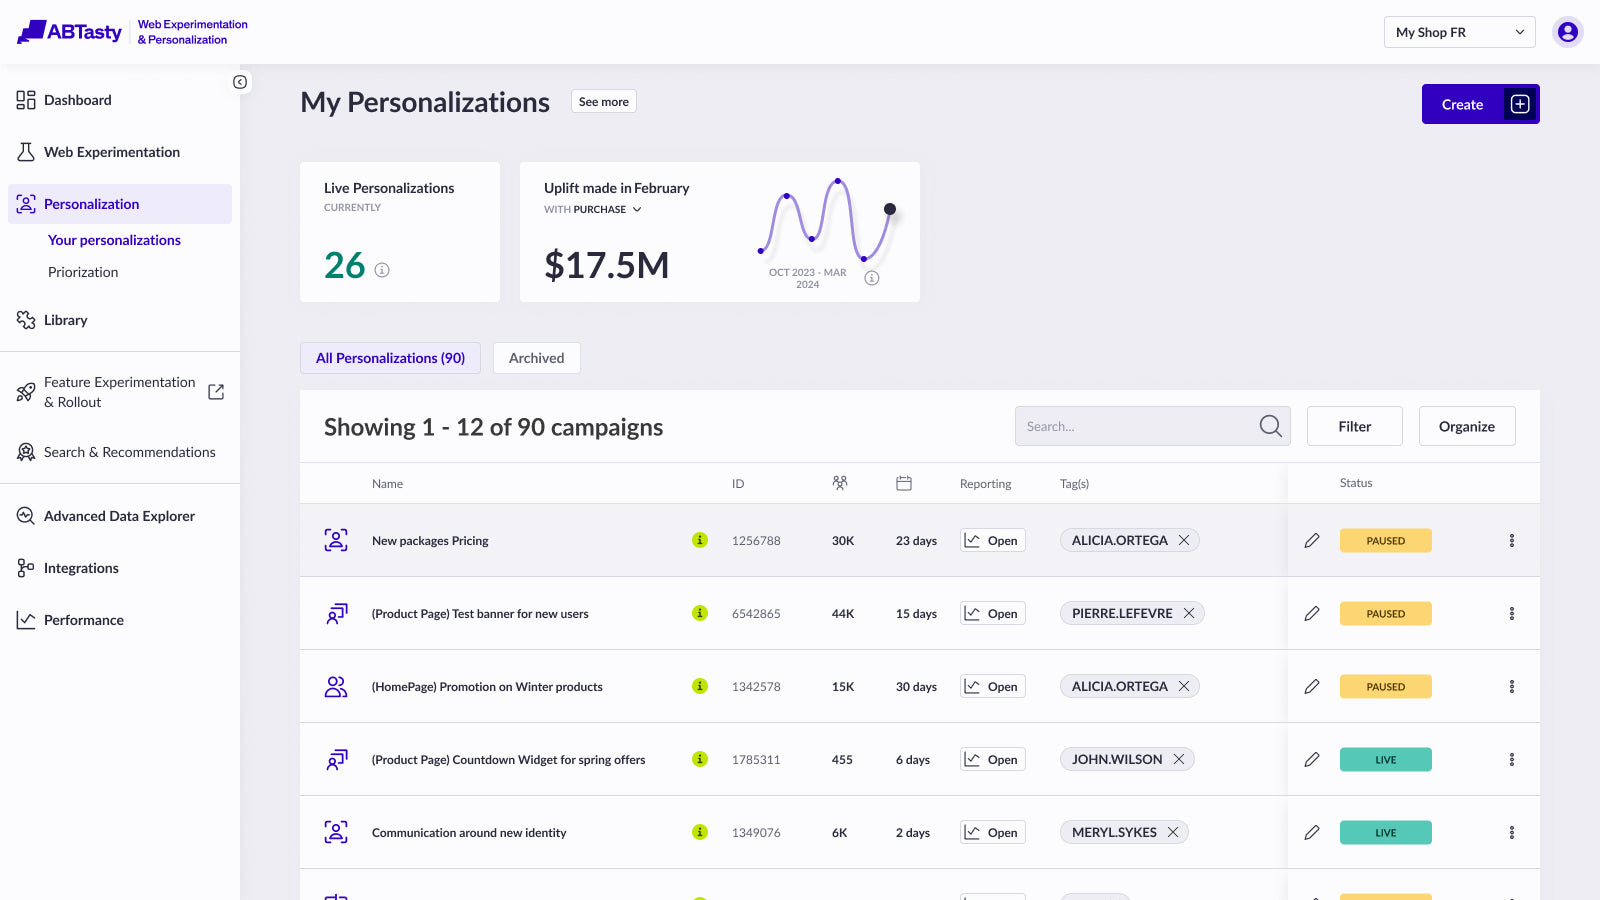This screenshot has width=1600, height=900.
Task: Collapse the sidebar with the arrow icon
Action: 240,82
